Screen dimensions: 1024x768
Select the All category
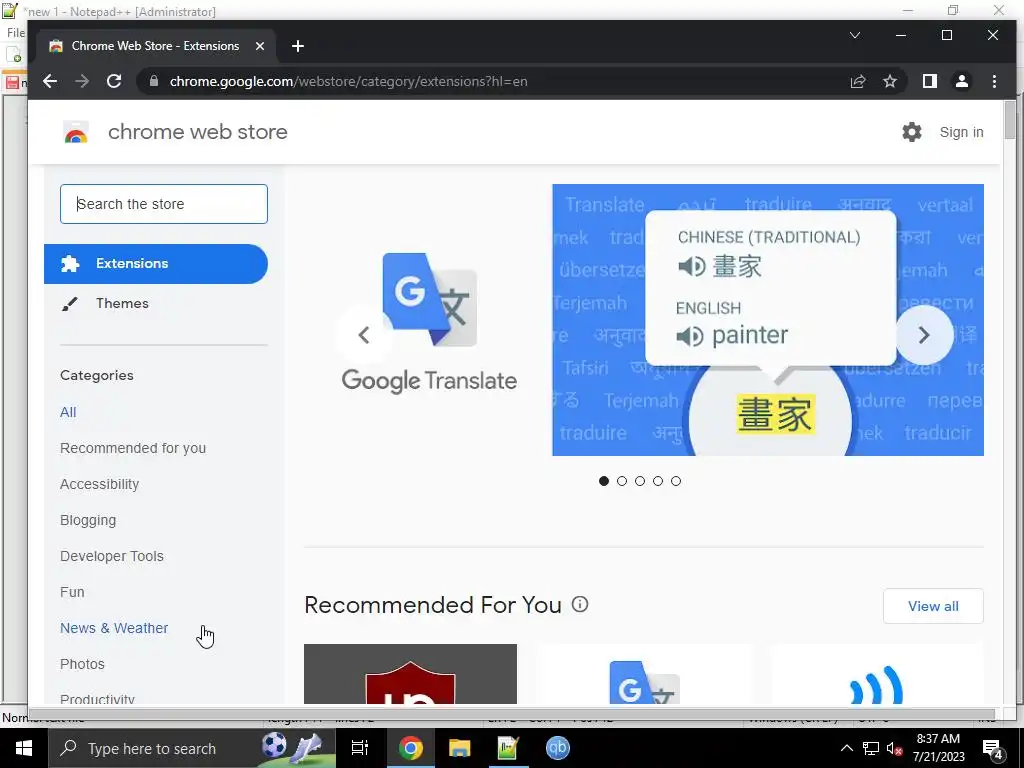(68, 412)
